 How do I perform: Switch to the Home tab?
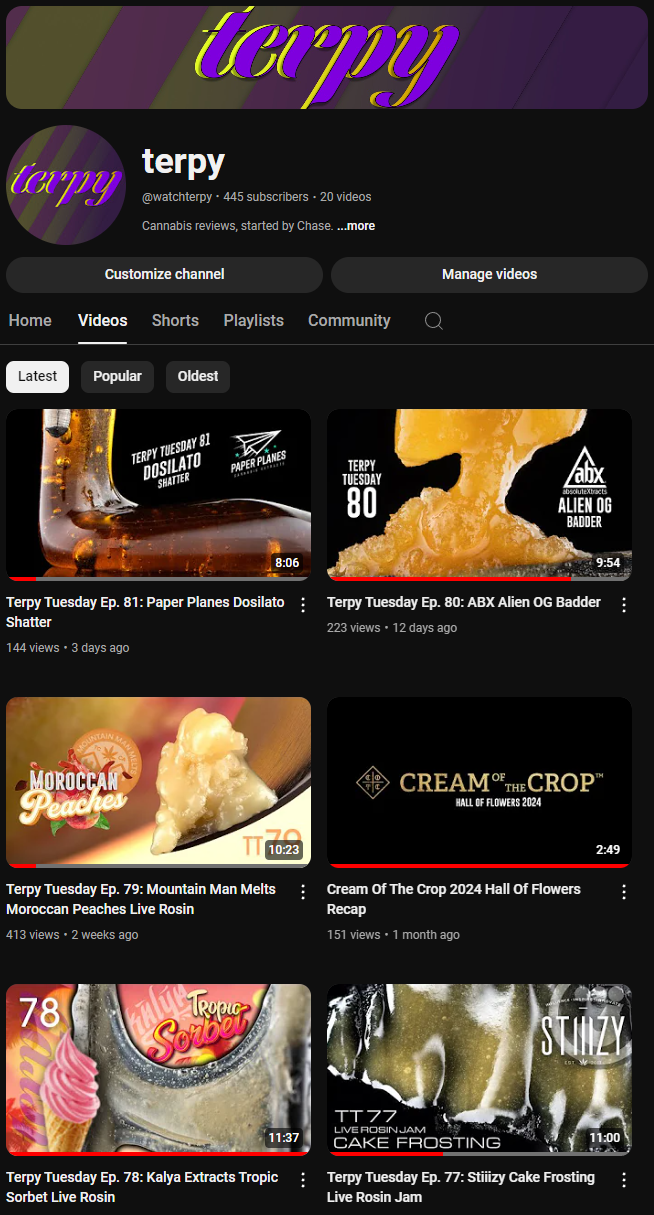(x=30, y=321)
